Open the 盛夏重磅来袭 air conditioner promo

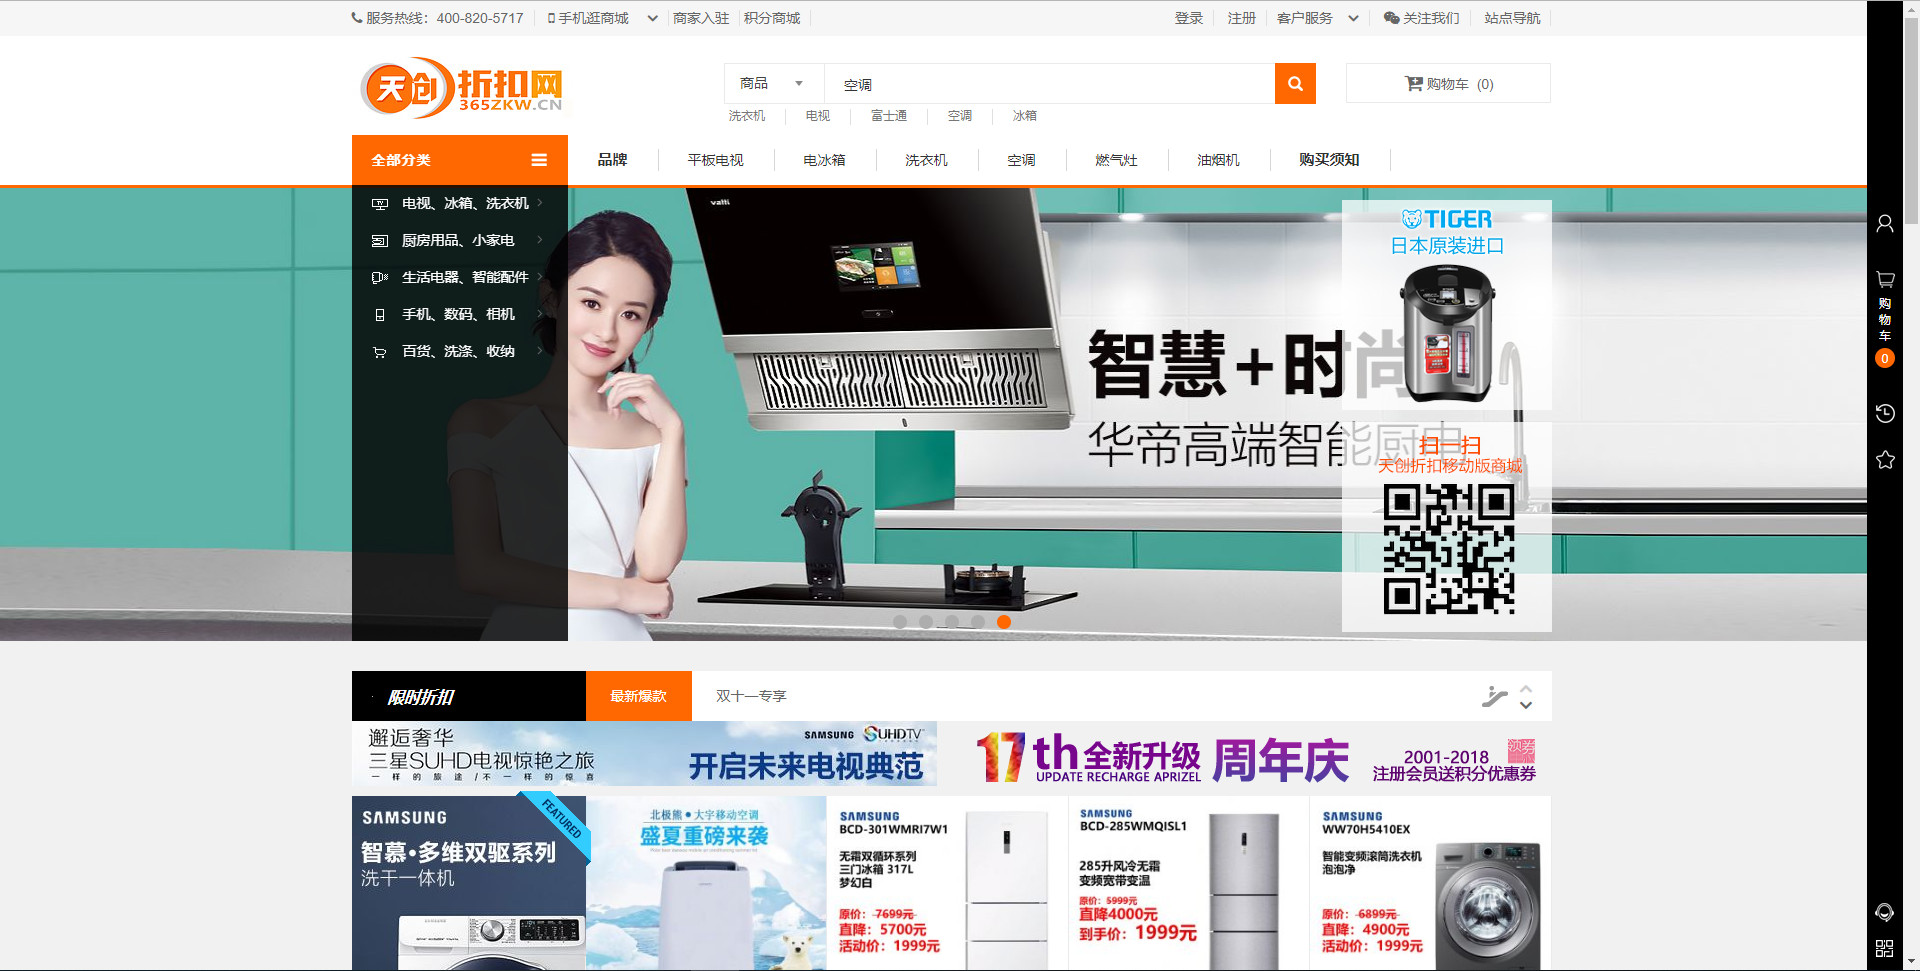[x=706, y=883]
